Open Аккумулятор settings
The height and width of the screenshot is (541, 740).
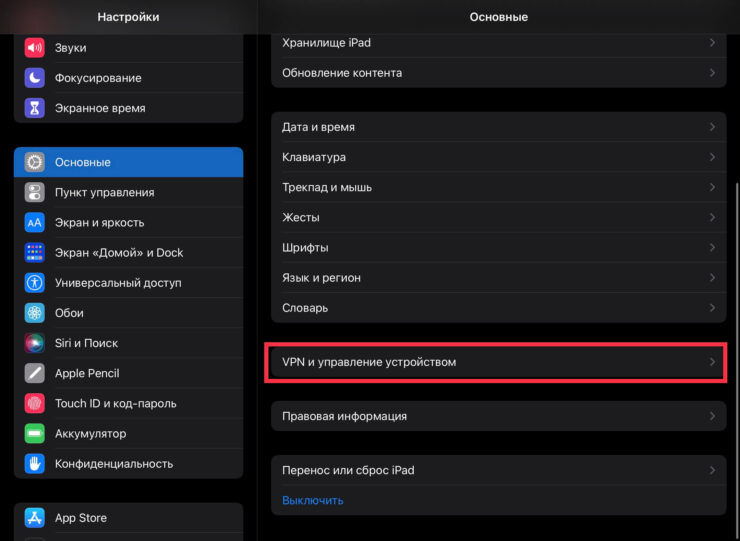pos(128,434)
